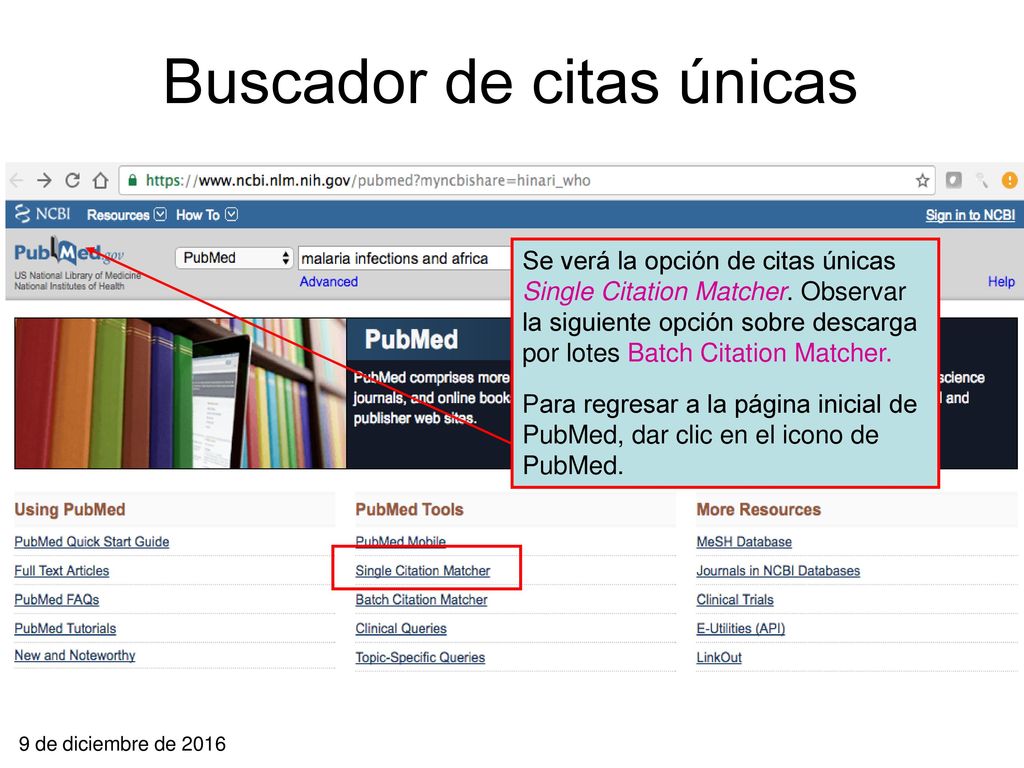Click the browser forward arrow

[44, 180]
